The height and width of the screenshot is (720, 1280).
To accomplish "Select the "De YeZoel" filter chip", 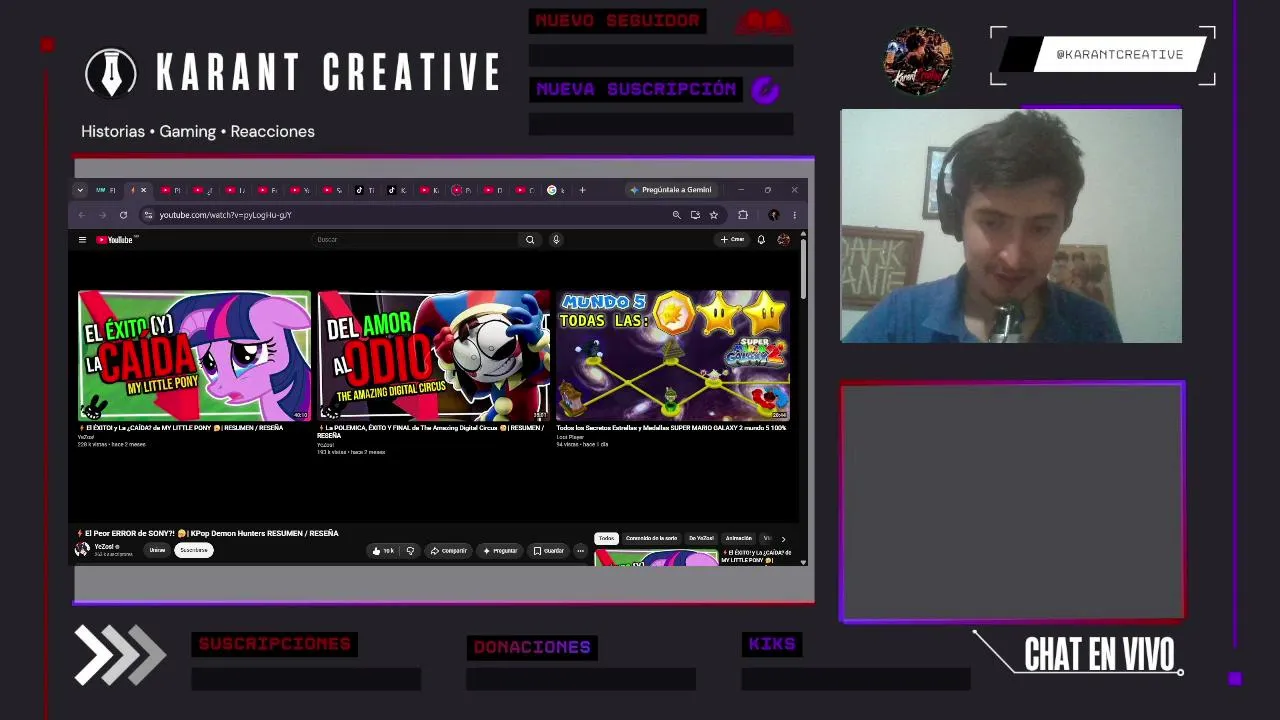I will click(701, 539).
